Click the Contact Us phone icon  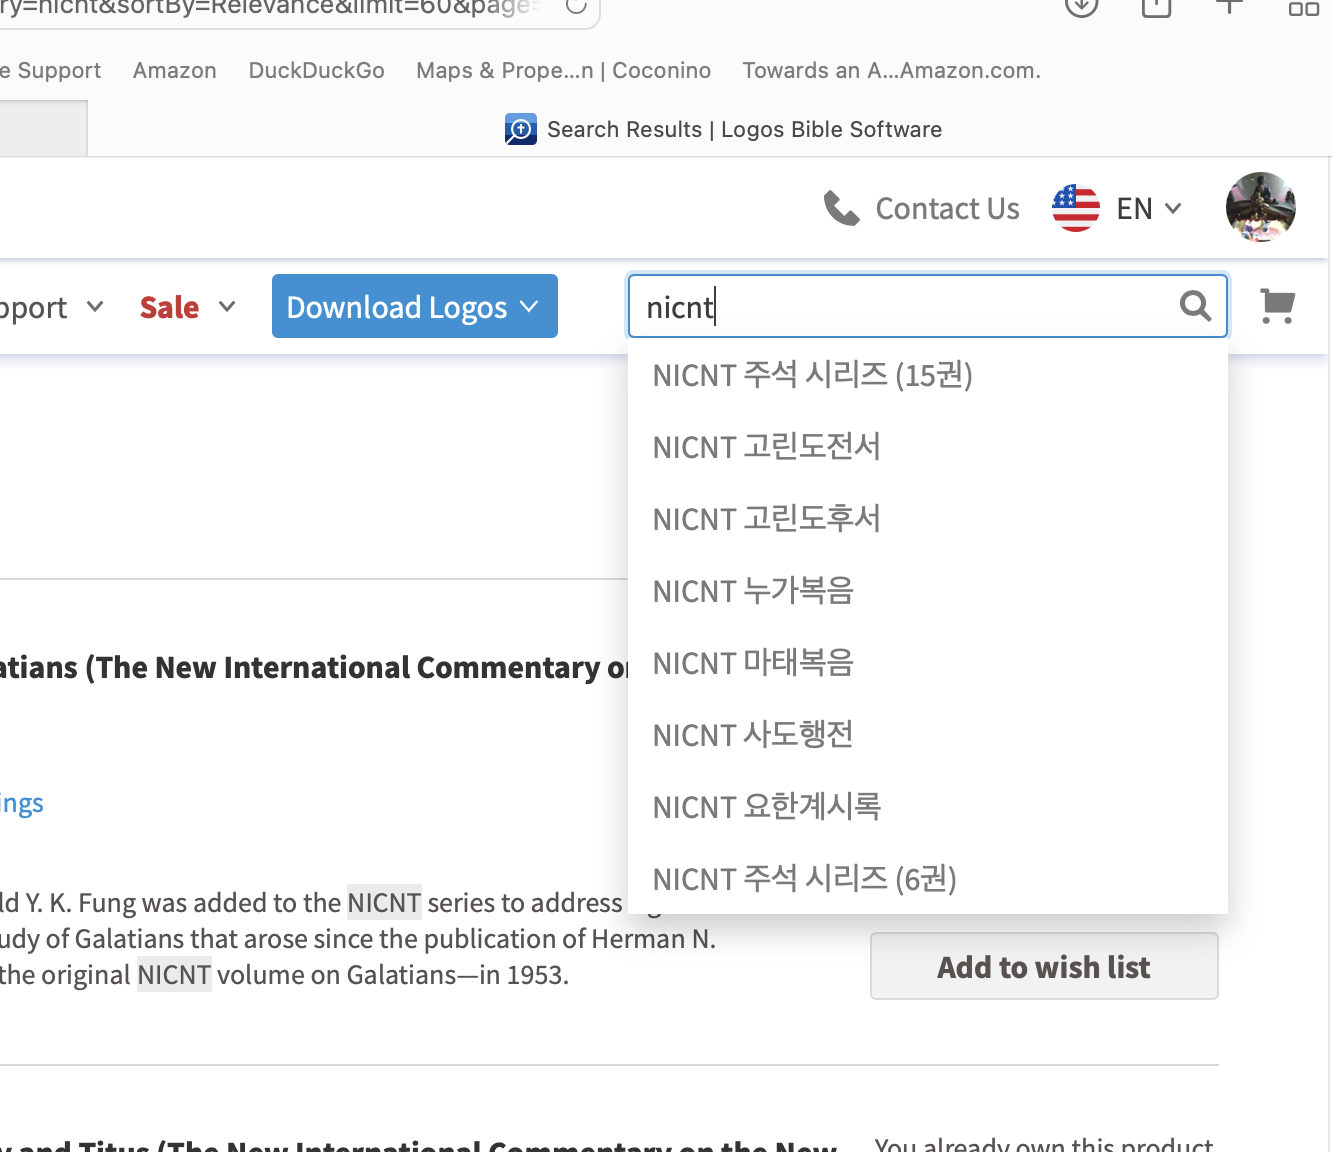click(841, 208)
